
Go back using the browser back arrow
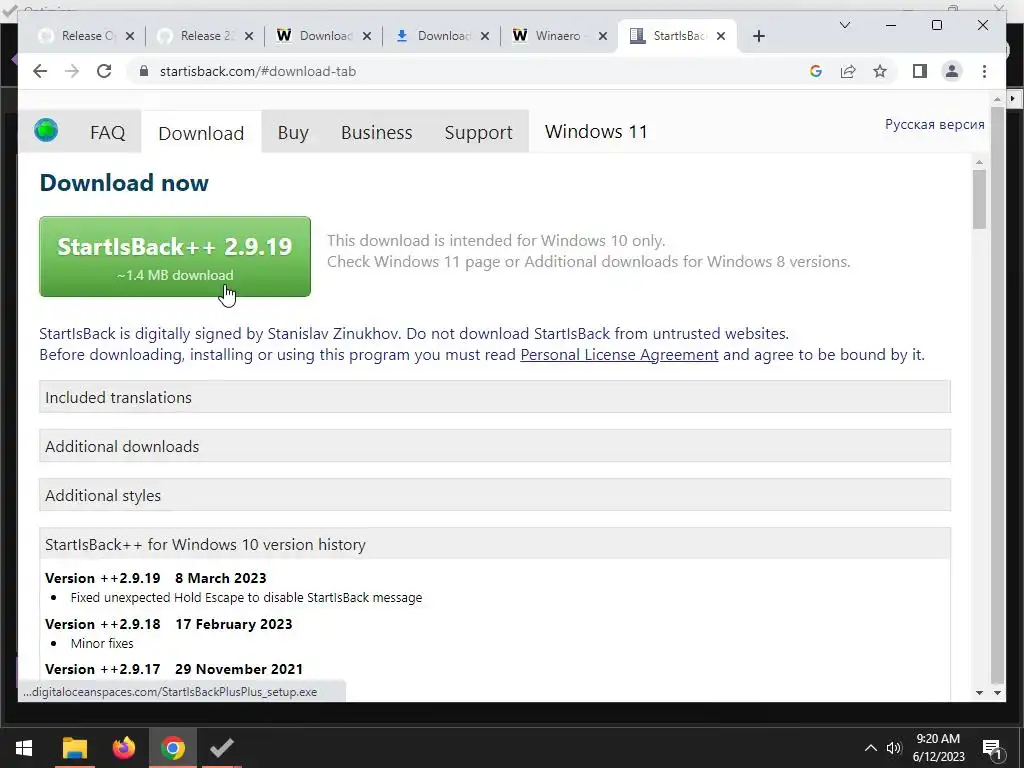40,71
